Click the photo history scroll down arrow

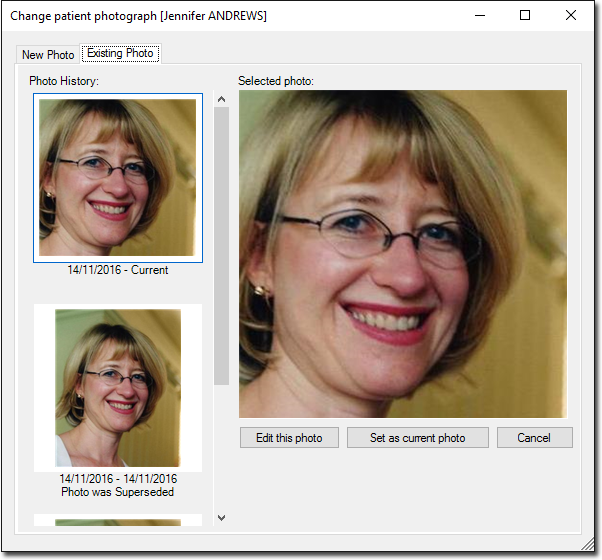point(221,518)
